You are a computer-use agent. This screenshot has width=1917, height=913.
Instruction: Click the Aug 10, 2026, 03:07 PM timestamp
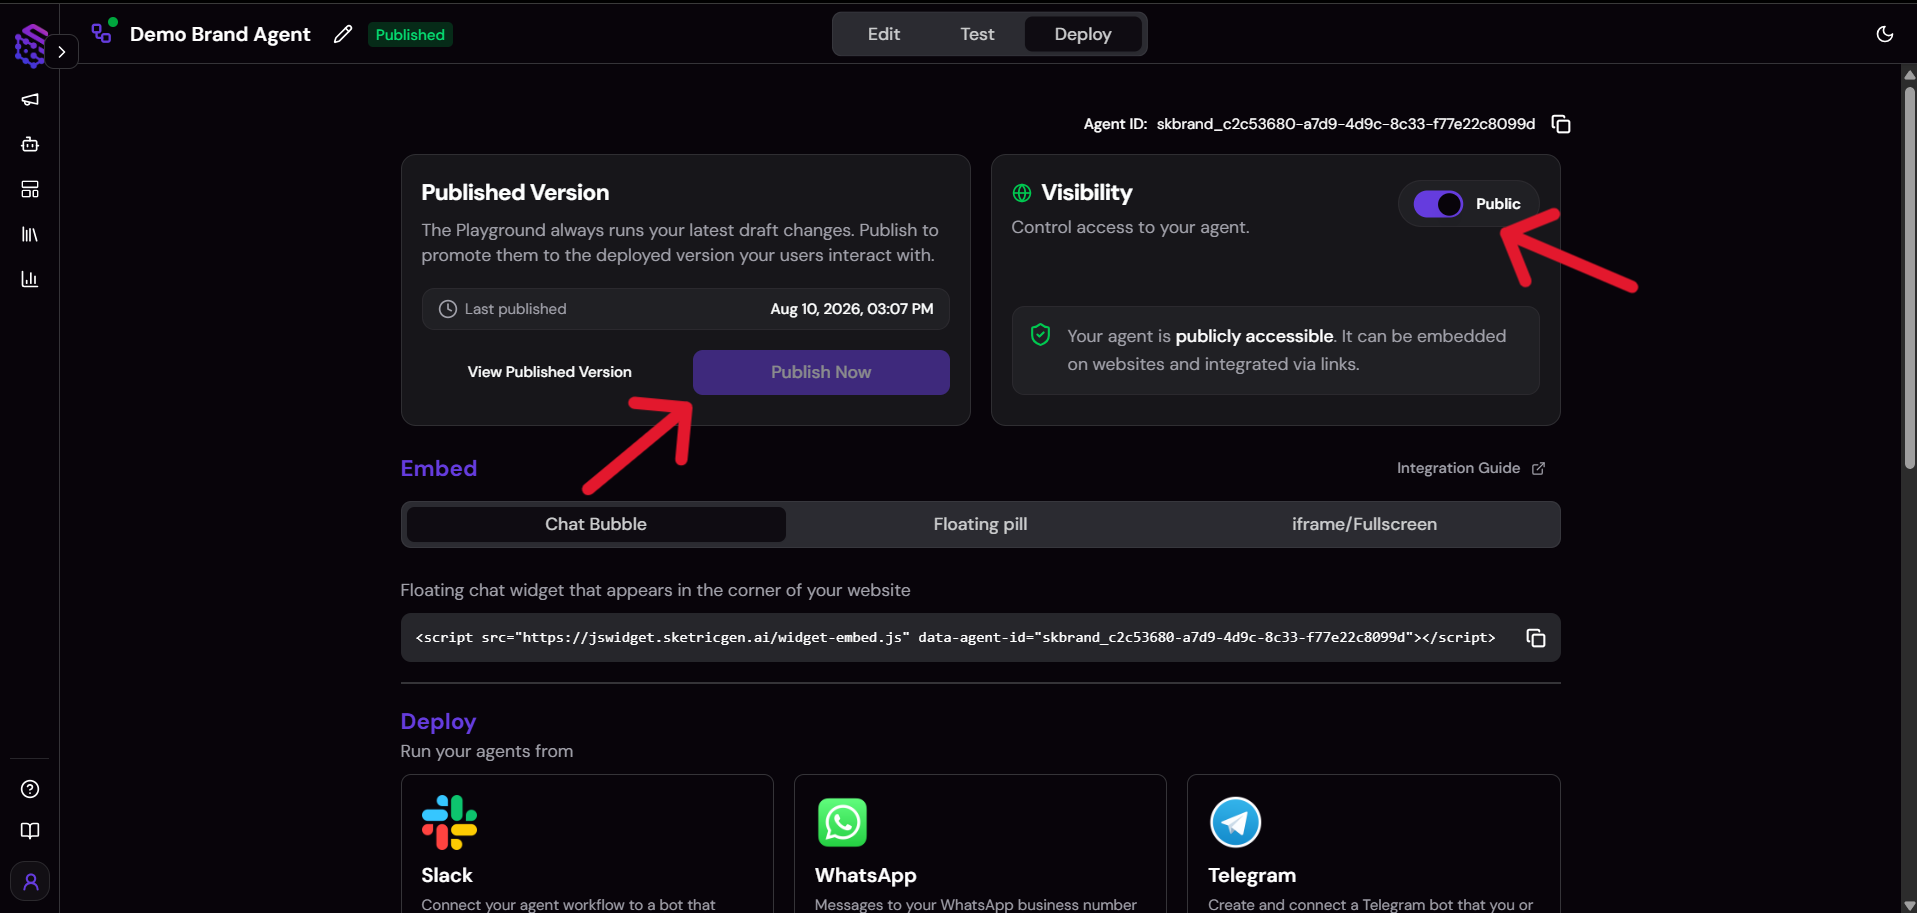click(852, 309)
